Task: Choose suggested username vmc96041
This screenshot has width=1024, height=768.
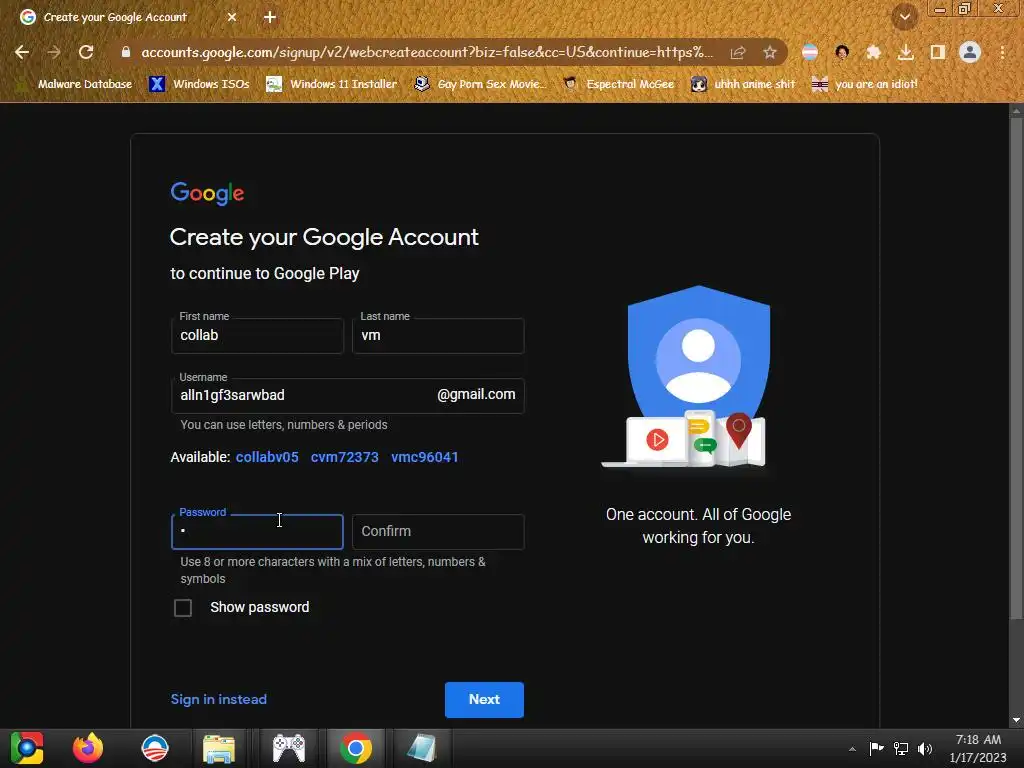Action: pyautogui.click(x=424, y=457)
